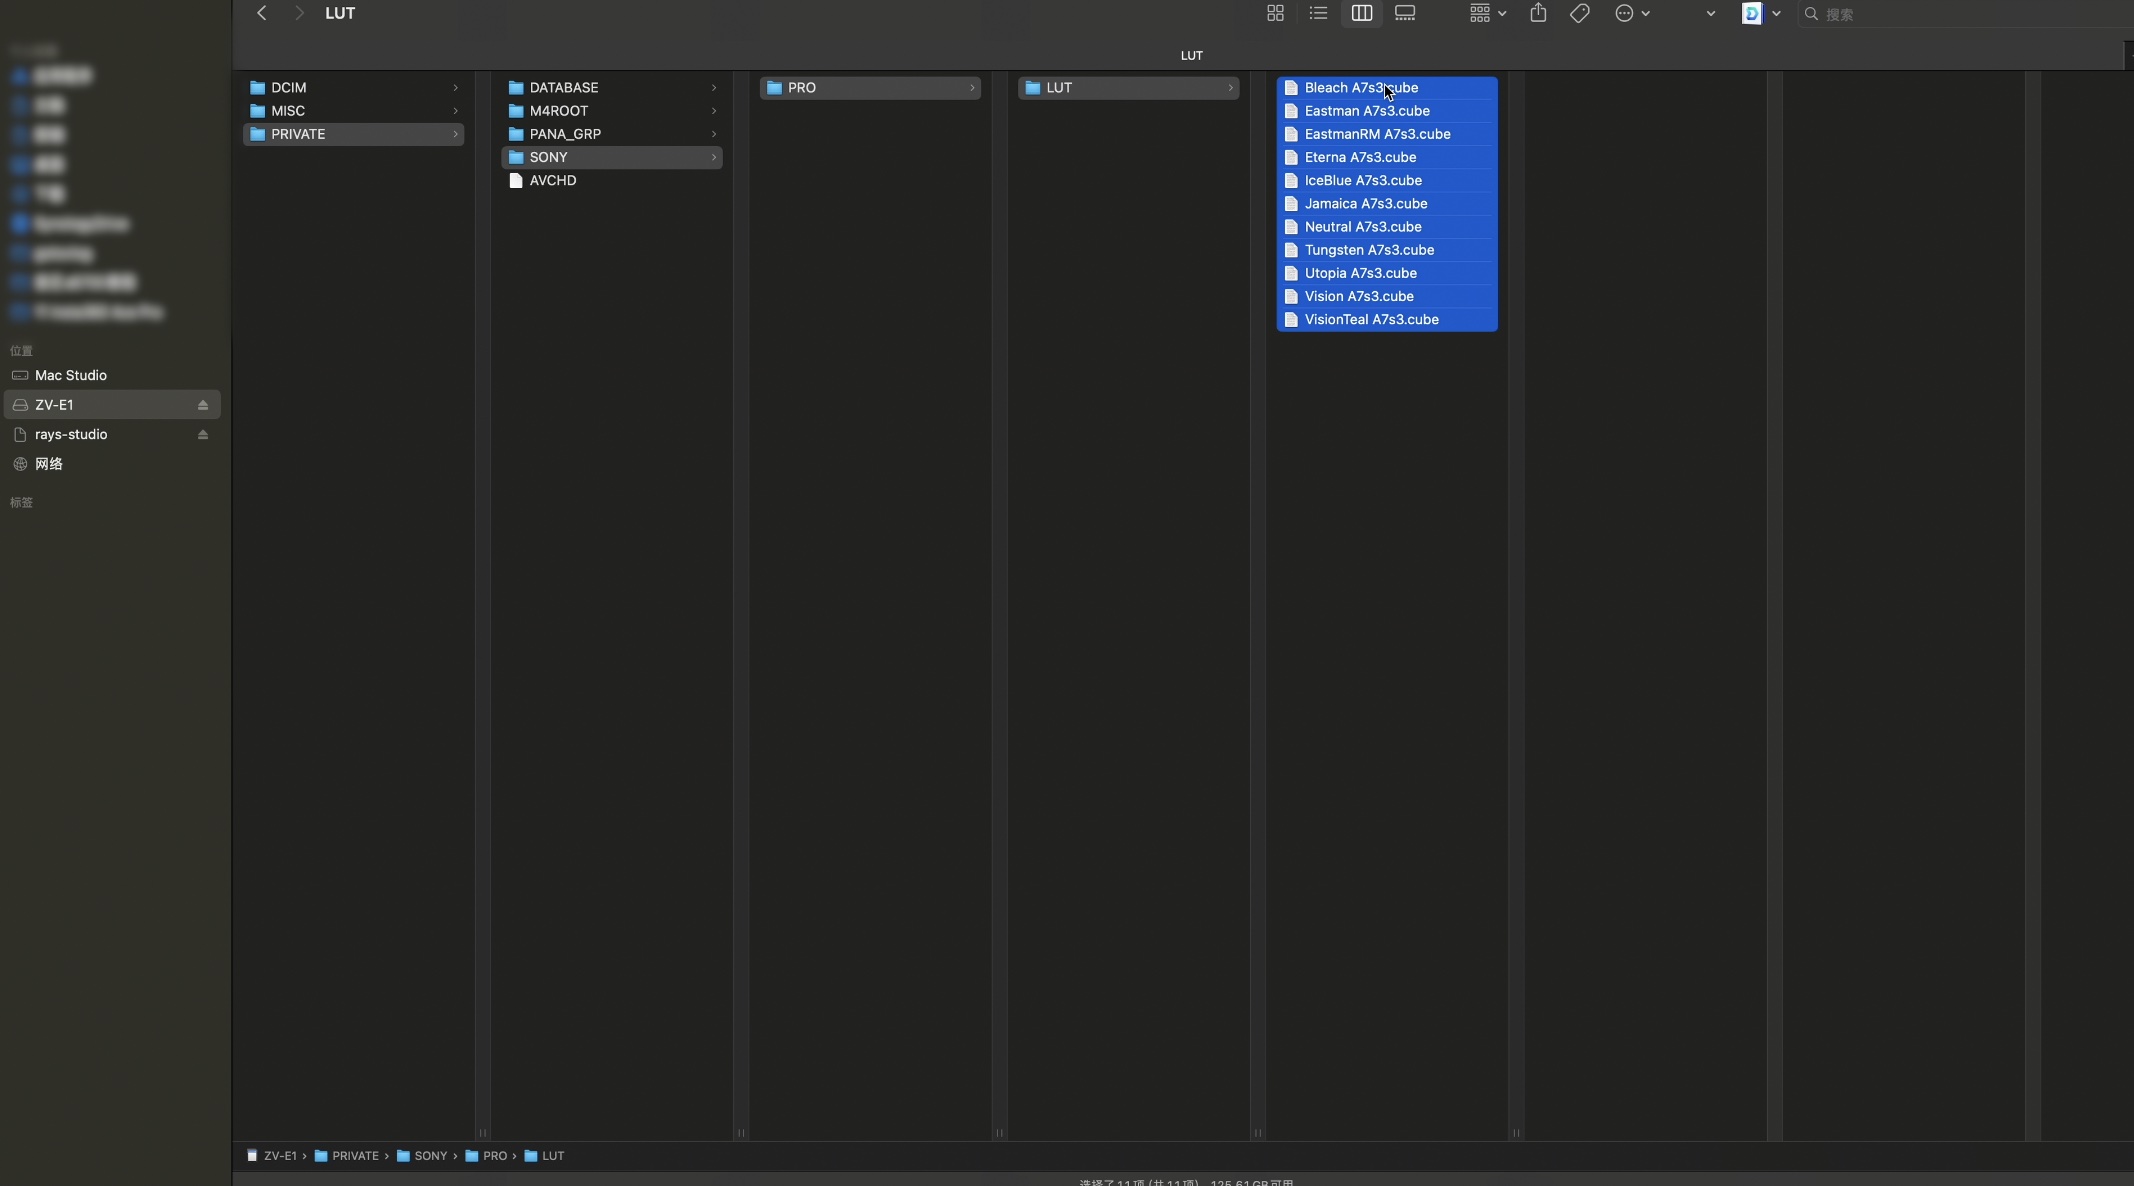Expand the MISC folder chevron
The image size is (2134, 1186).
pyautogui.click(x=455, y=111)
